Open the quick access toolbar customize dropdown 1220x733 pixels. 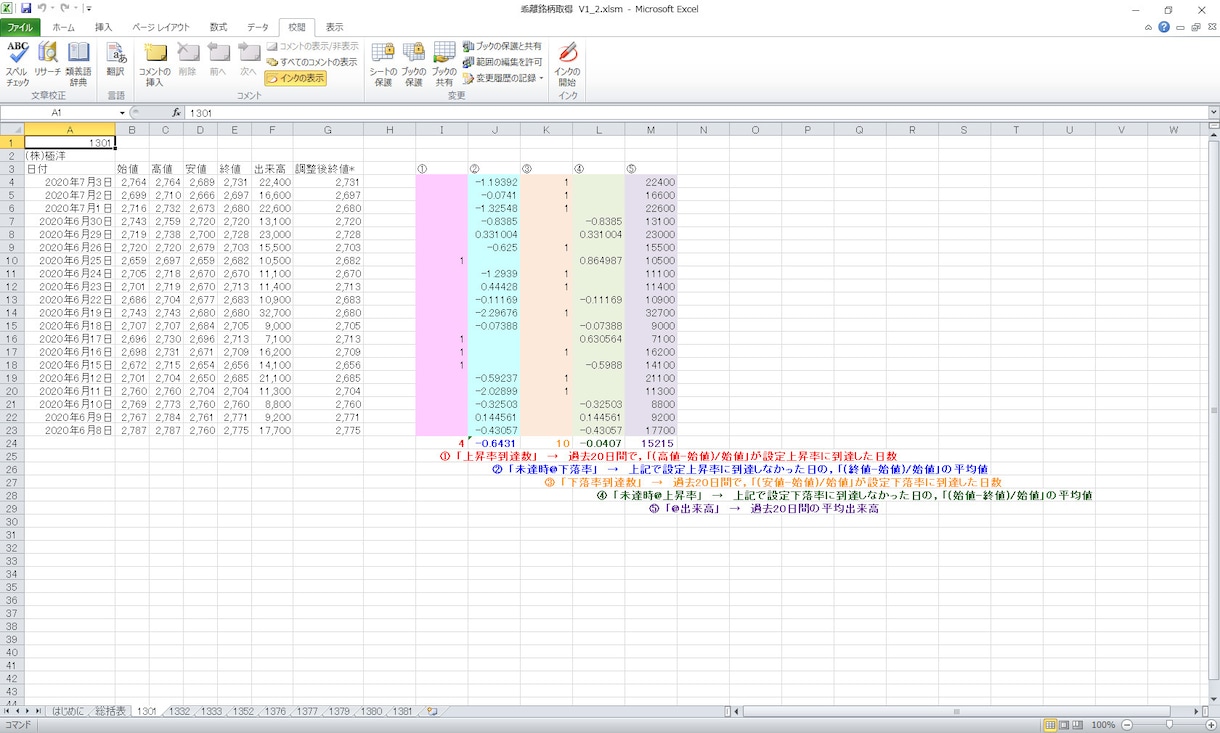pos(89,8)
